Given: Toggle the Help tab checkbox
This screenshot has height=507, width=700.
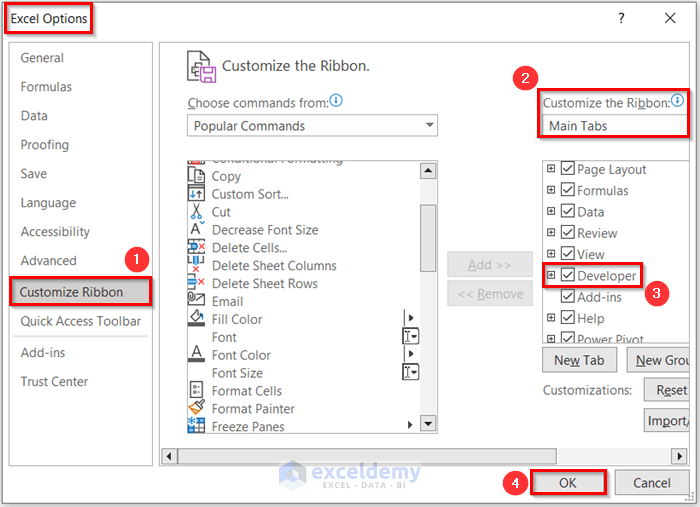Looking at the screenshot, I should pyautogui.click(x=568, y=317).
